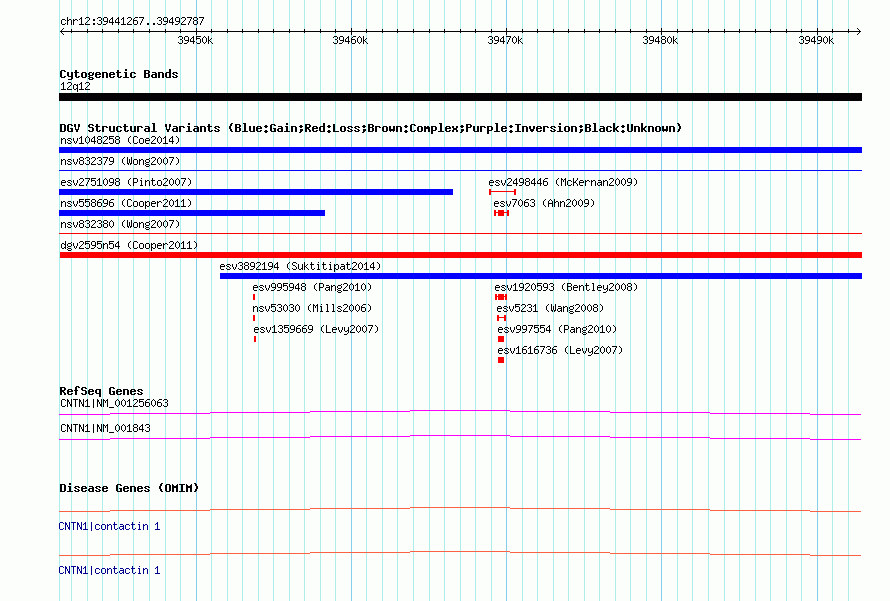890x601 pixels.
Task: Click the red esv2498446 loss glyph
Action: 502,192
